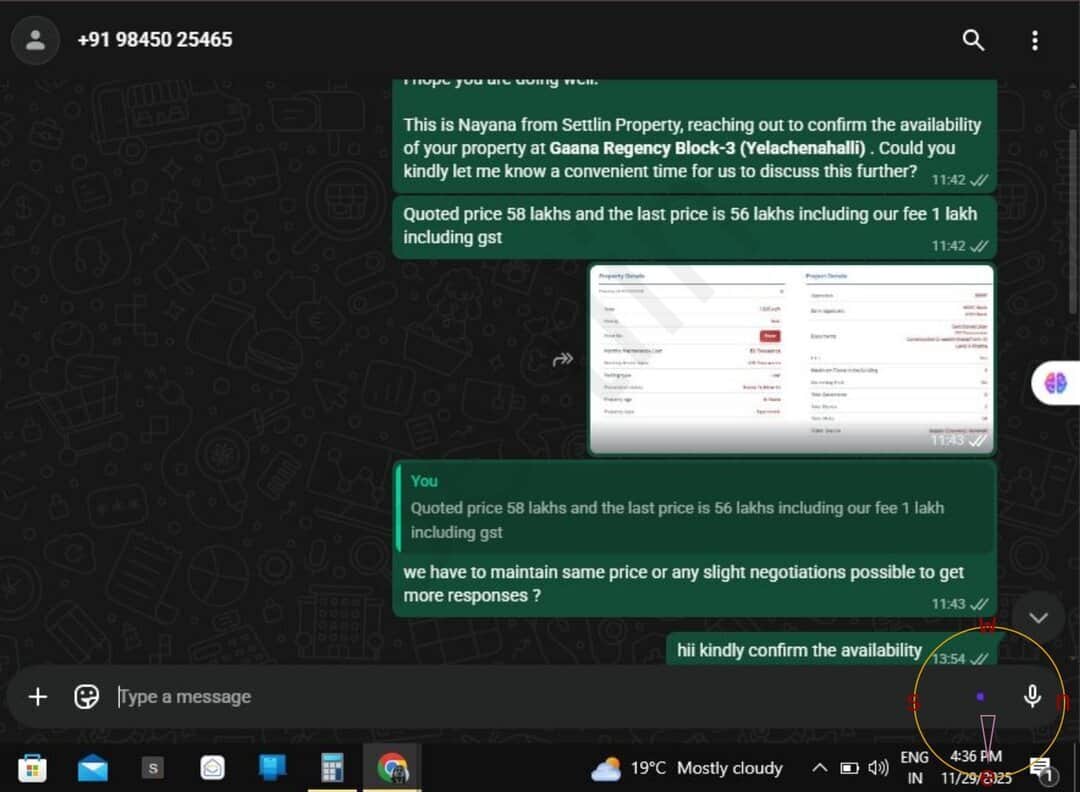This screenshot has width=1080, height=792.
Task: Click the pink brain extension icon
Action: (x=1056, y=383)
